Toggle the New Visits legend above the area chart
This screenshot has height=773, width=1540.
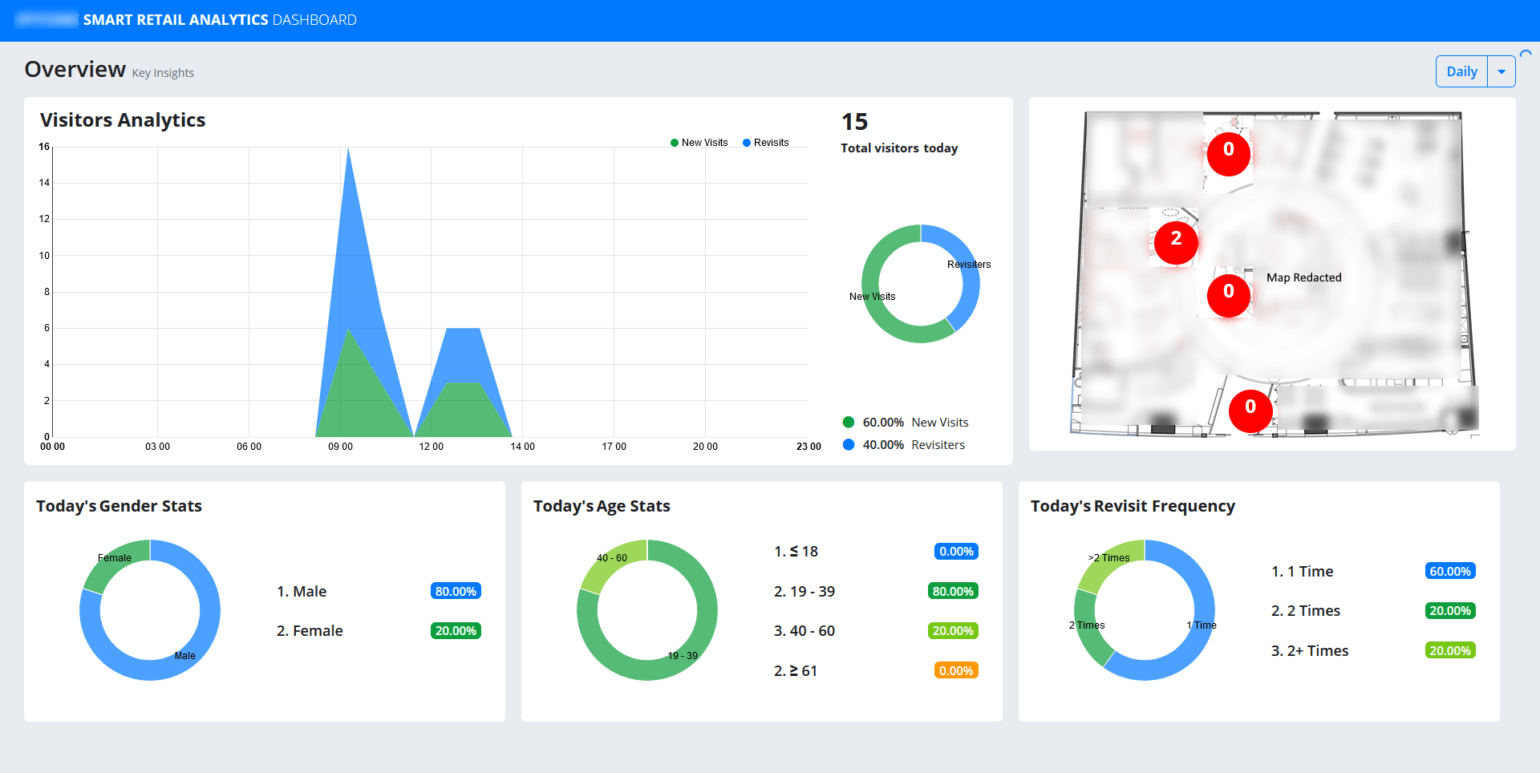coord(699,143)
